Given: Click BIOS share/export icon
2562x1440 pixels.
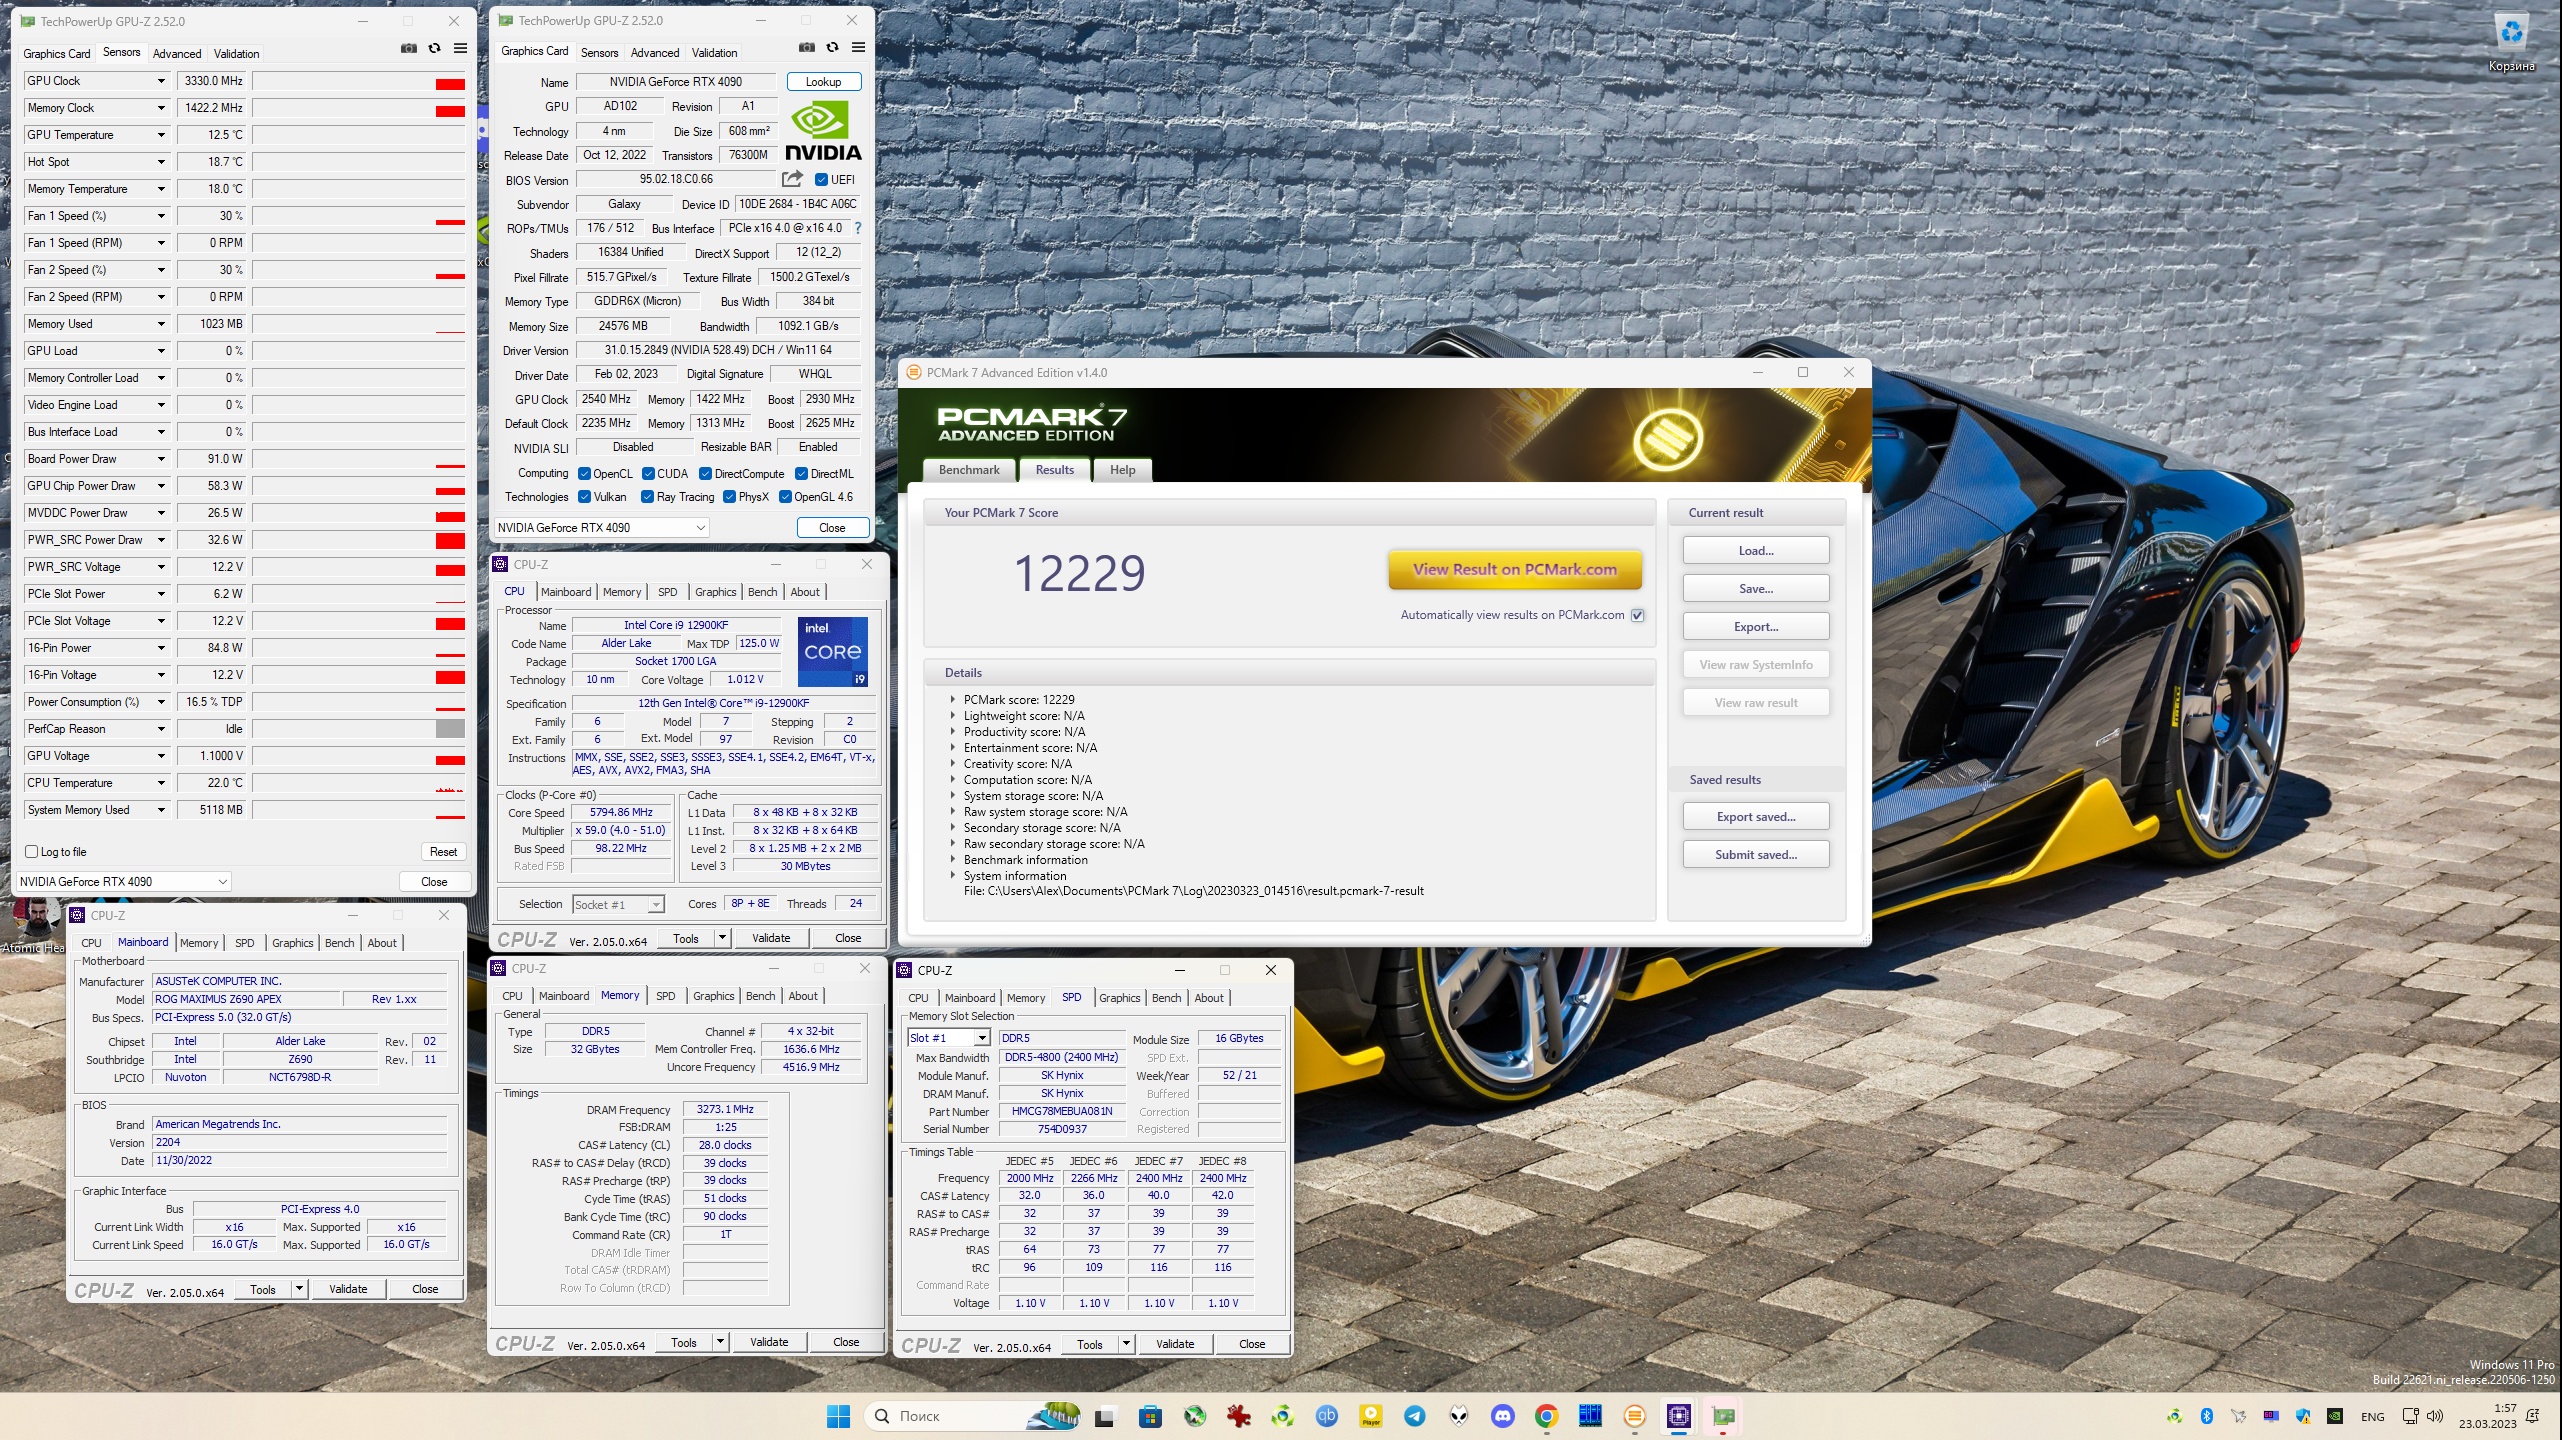Looking at the screenshot, I should [792, 179].
